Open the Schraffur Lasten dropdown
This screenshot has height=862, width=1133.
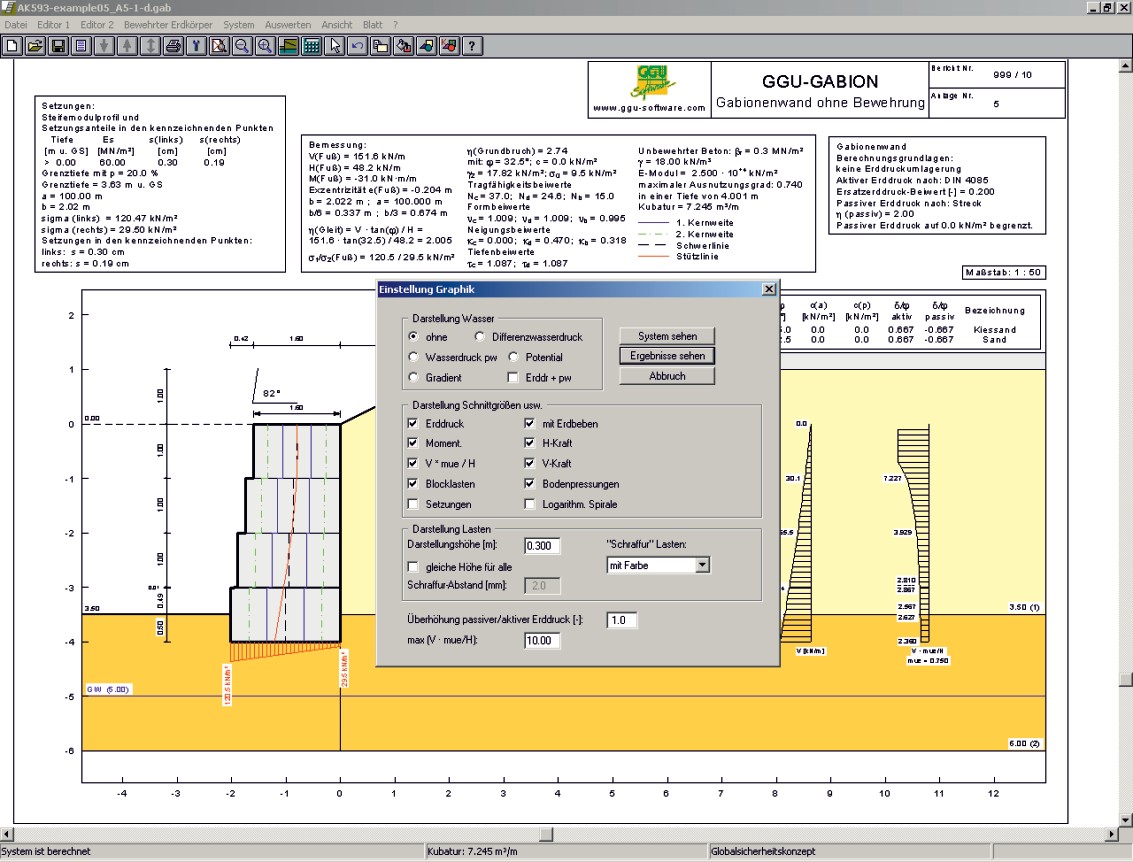(703, 564)
